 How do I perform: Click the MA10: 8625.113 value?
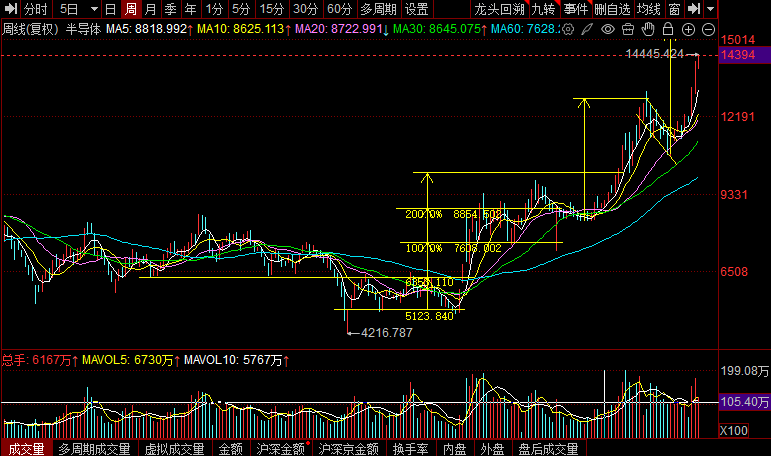[x=244, y=29]
